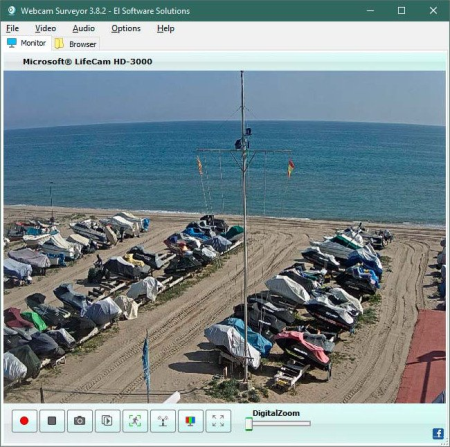Viewport: 450px width, 447px height.
Task: Take a snapshot using the camera icon
Action: (x=80, y=421)
